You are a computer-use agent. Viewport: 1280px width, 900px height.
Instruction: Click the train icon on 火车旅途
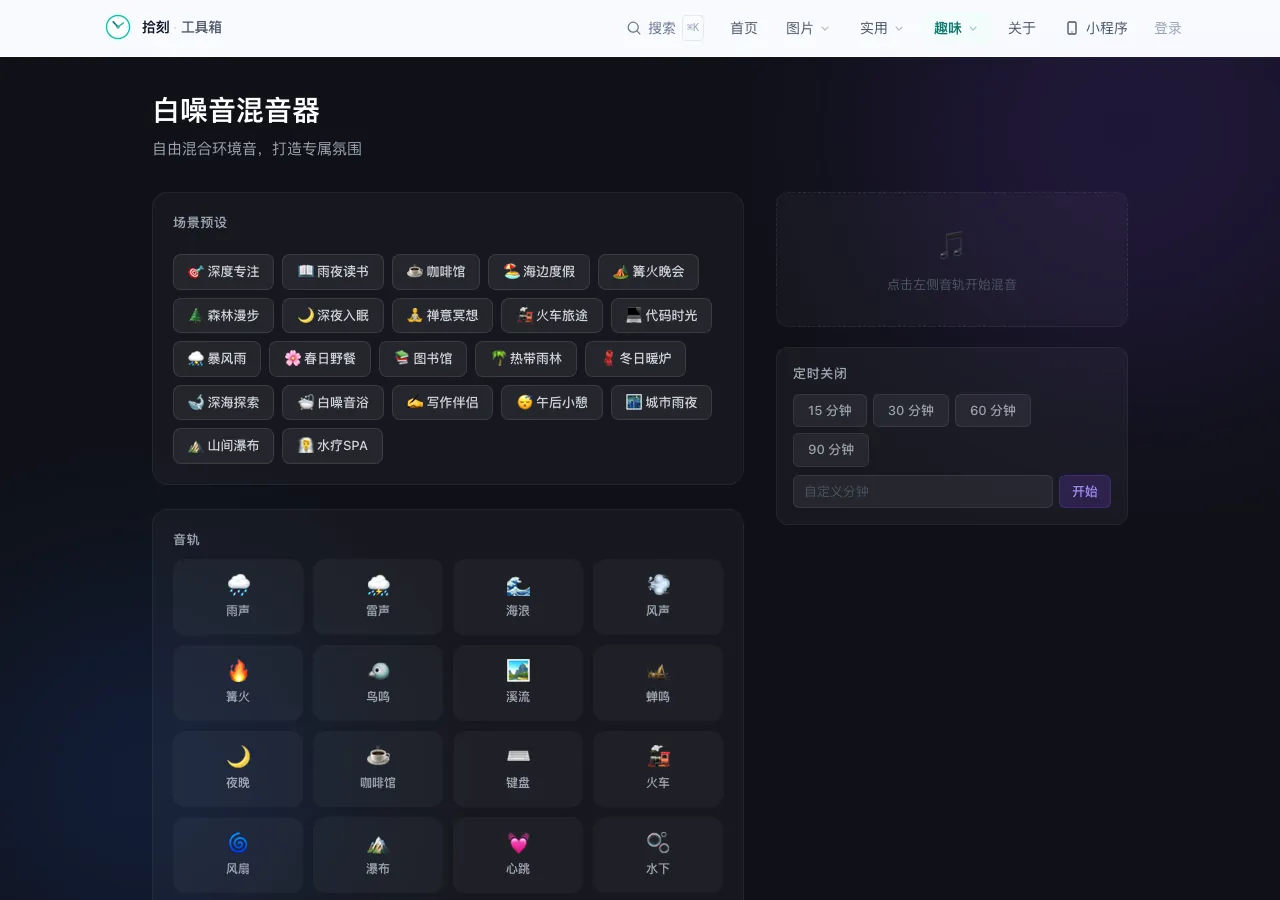(525, 315)
